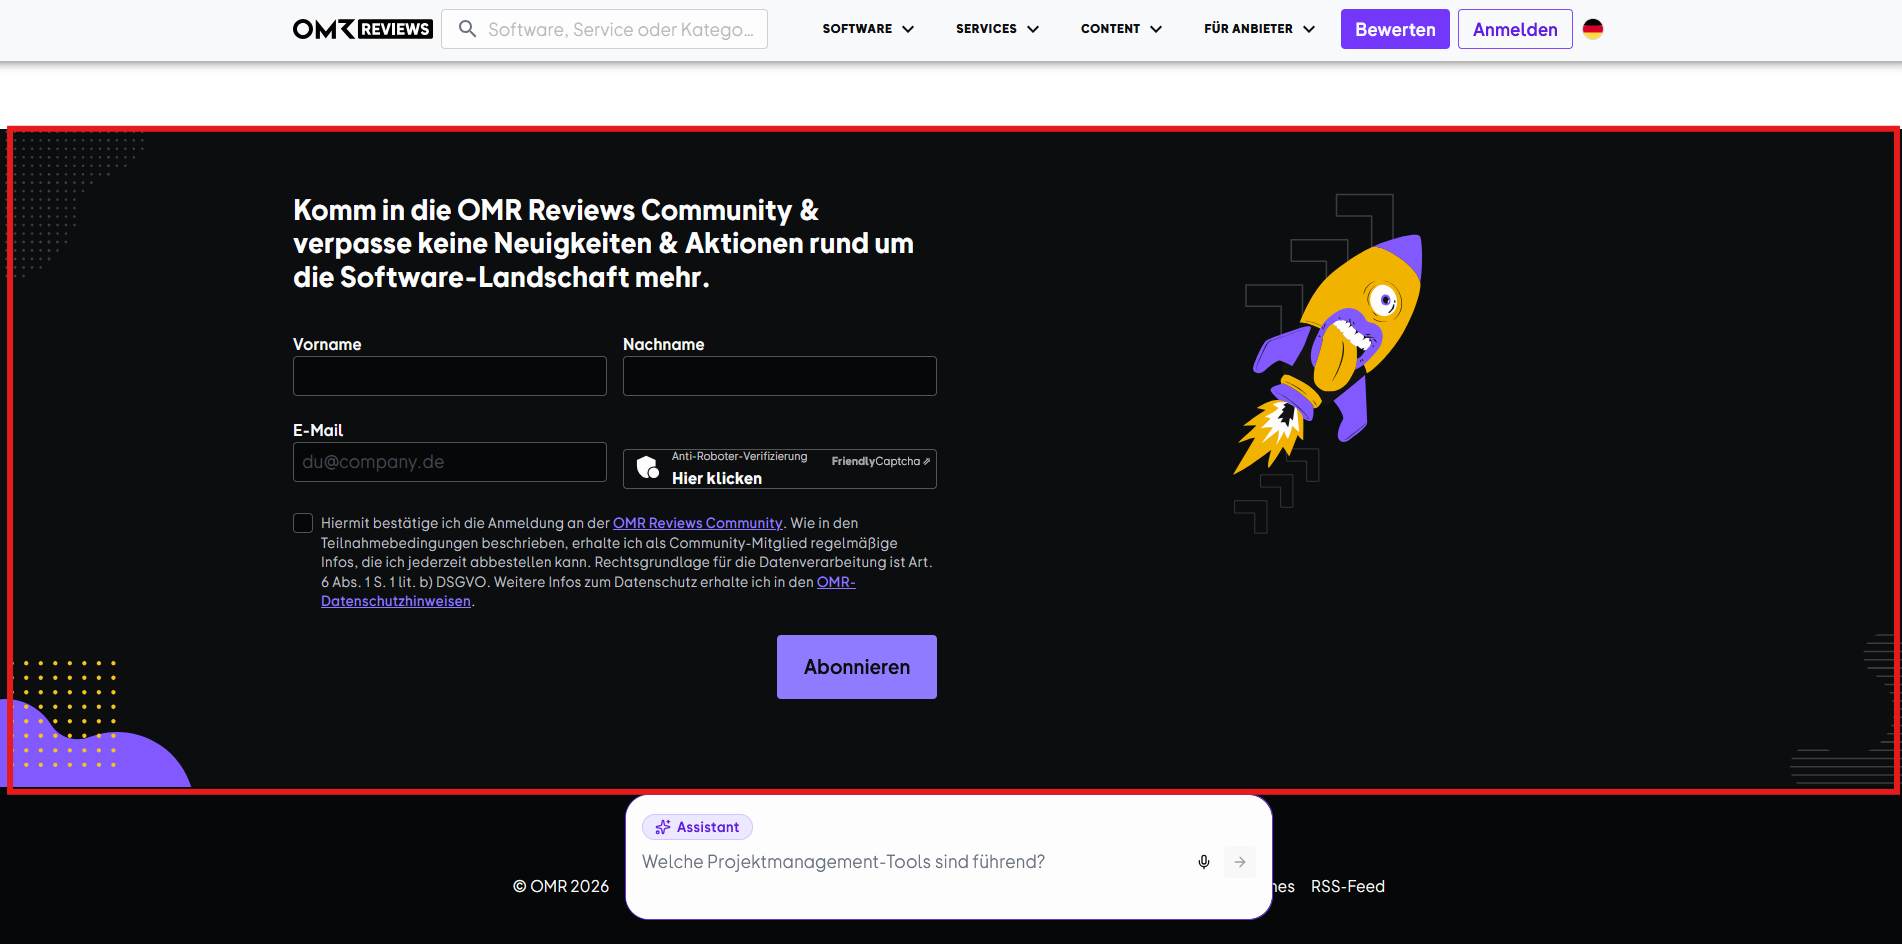The width and height of the screenshot is (1902, 944).
Task: Open the Content dropdown
Action: [1121, 29]
